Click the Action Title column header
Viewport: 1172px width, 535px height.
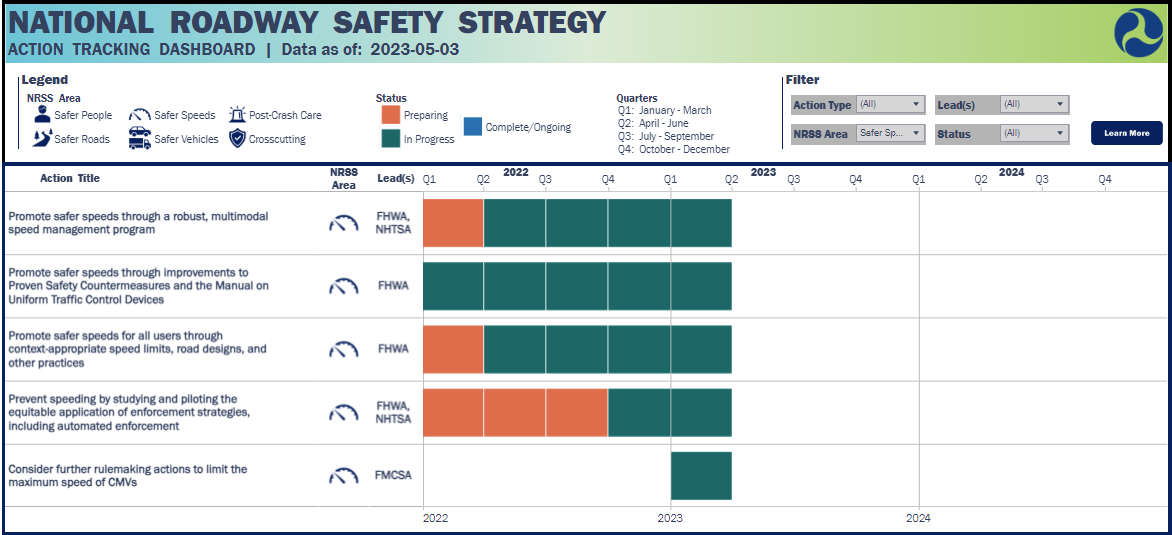(x=70, y=178)
